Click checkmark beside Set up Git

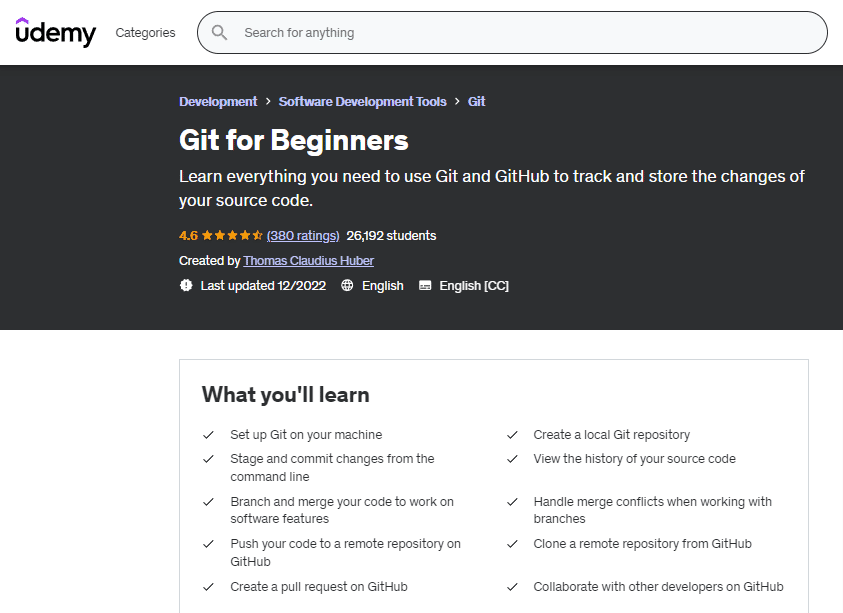[x=209, y=435]
